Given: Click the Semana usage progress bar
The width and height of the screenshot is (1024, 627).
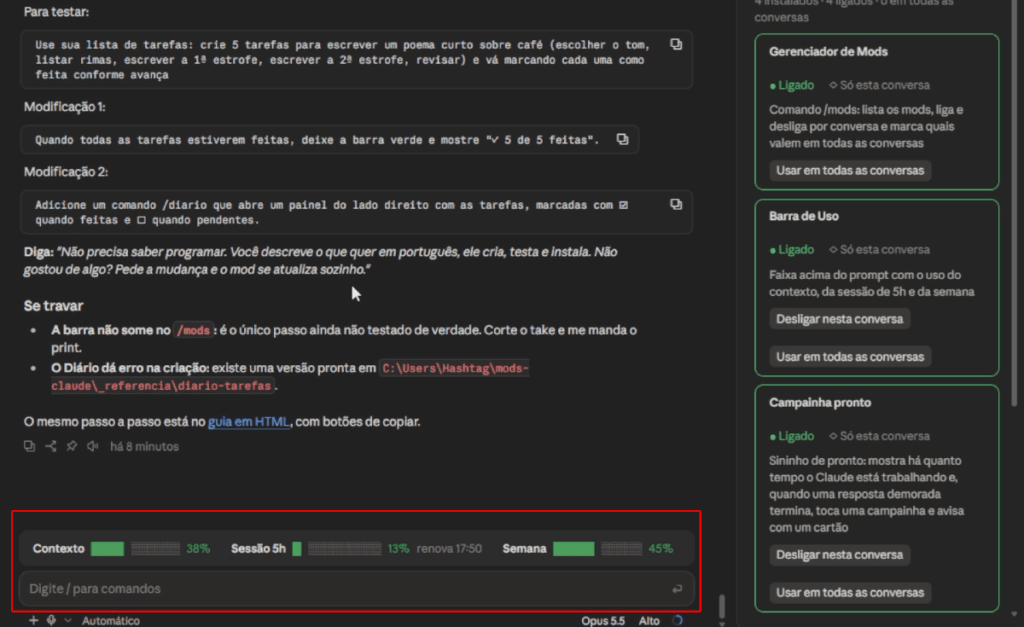Looking at the screenshot, I should [x=598, y=549].
